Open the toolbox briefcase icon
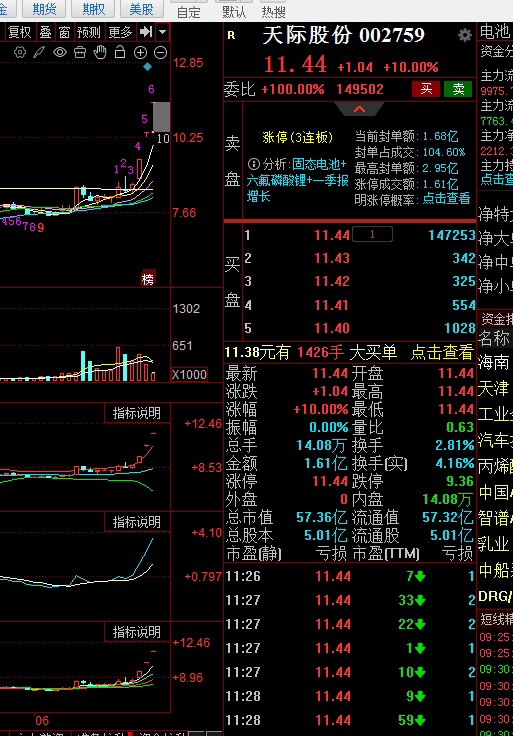The height and width of the screenshot is (736, 513). 80,52
